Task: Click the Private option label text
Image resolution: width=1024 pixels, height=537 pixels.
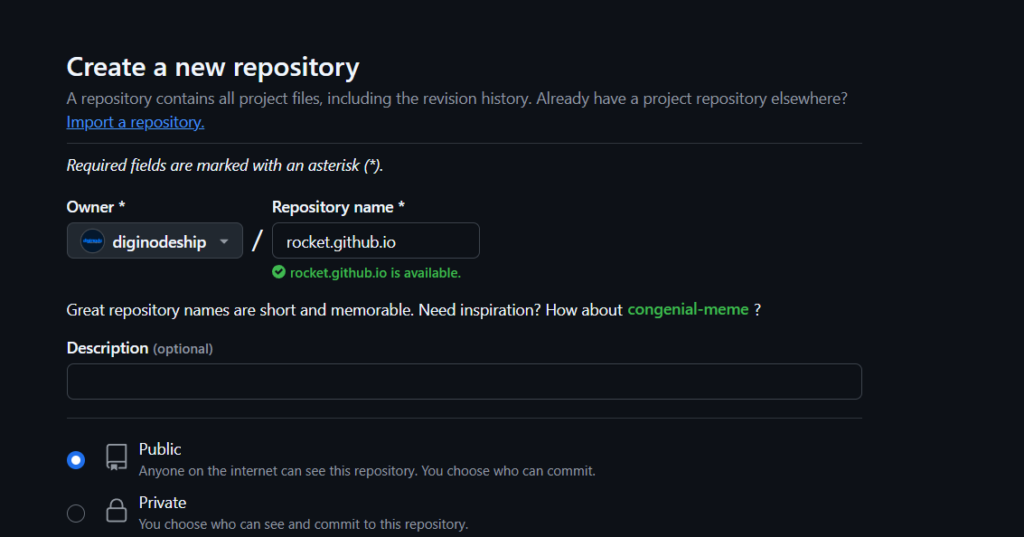Action: pos(162,502)
